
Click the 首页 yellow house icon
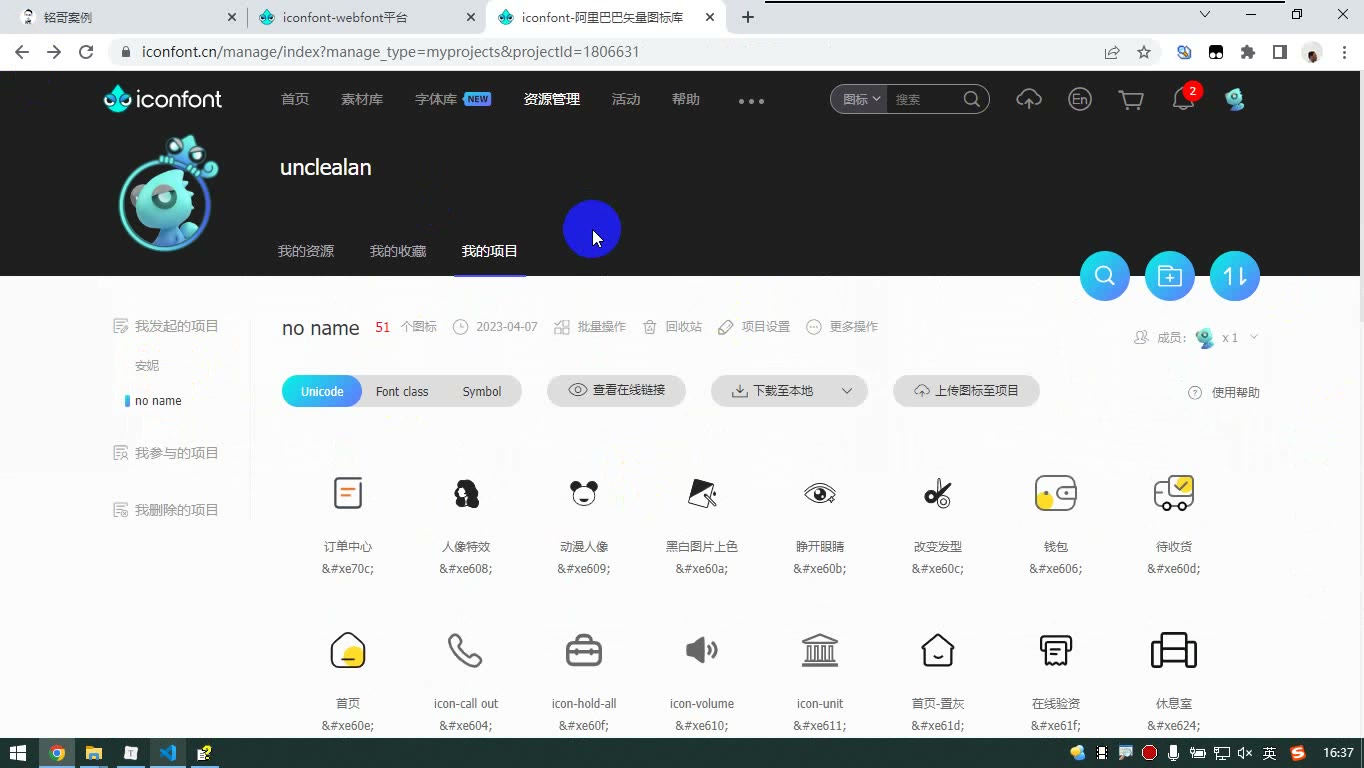[x=348, y=650]
